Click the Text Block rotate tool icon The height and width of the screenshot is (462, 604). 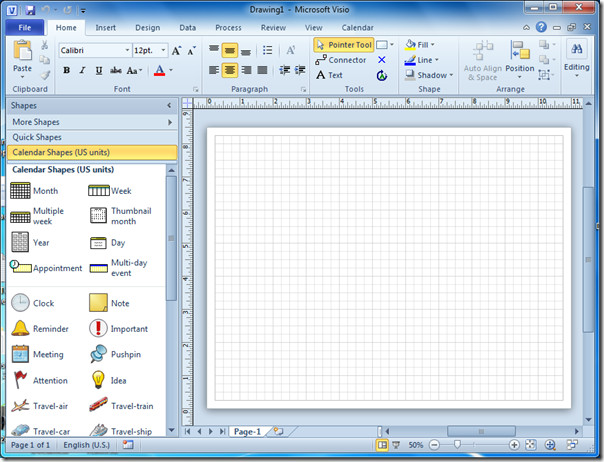(382, 75)
